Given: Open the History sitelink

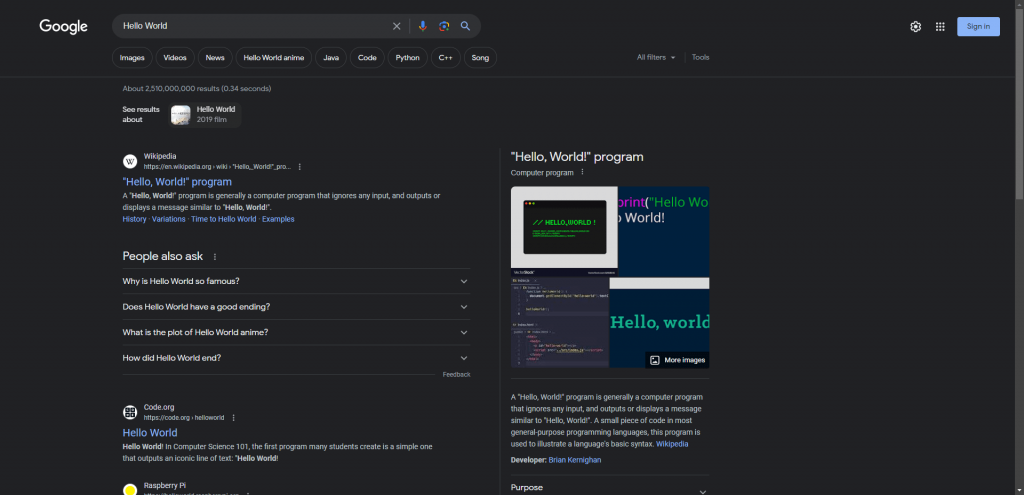Looking at the screenshot, I should tap(135, 219).
